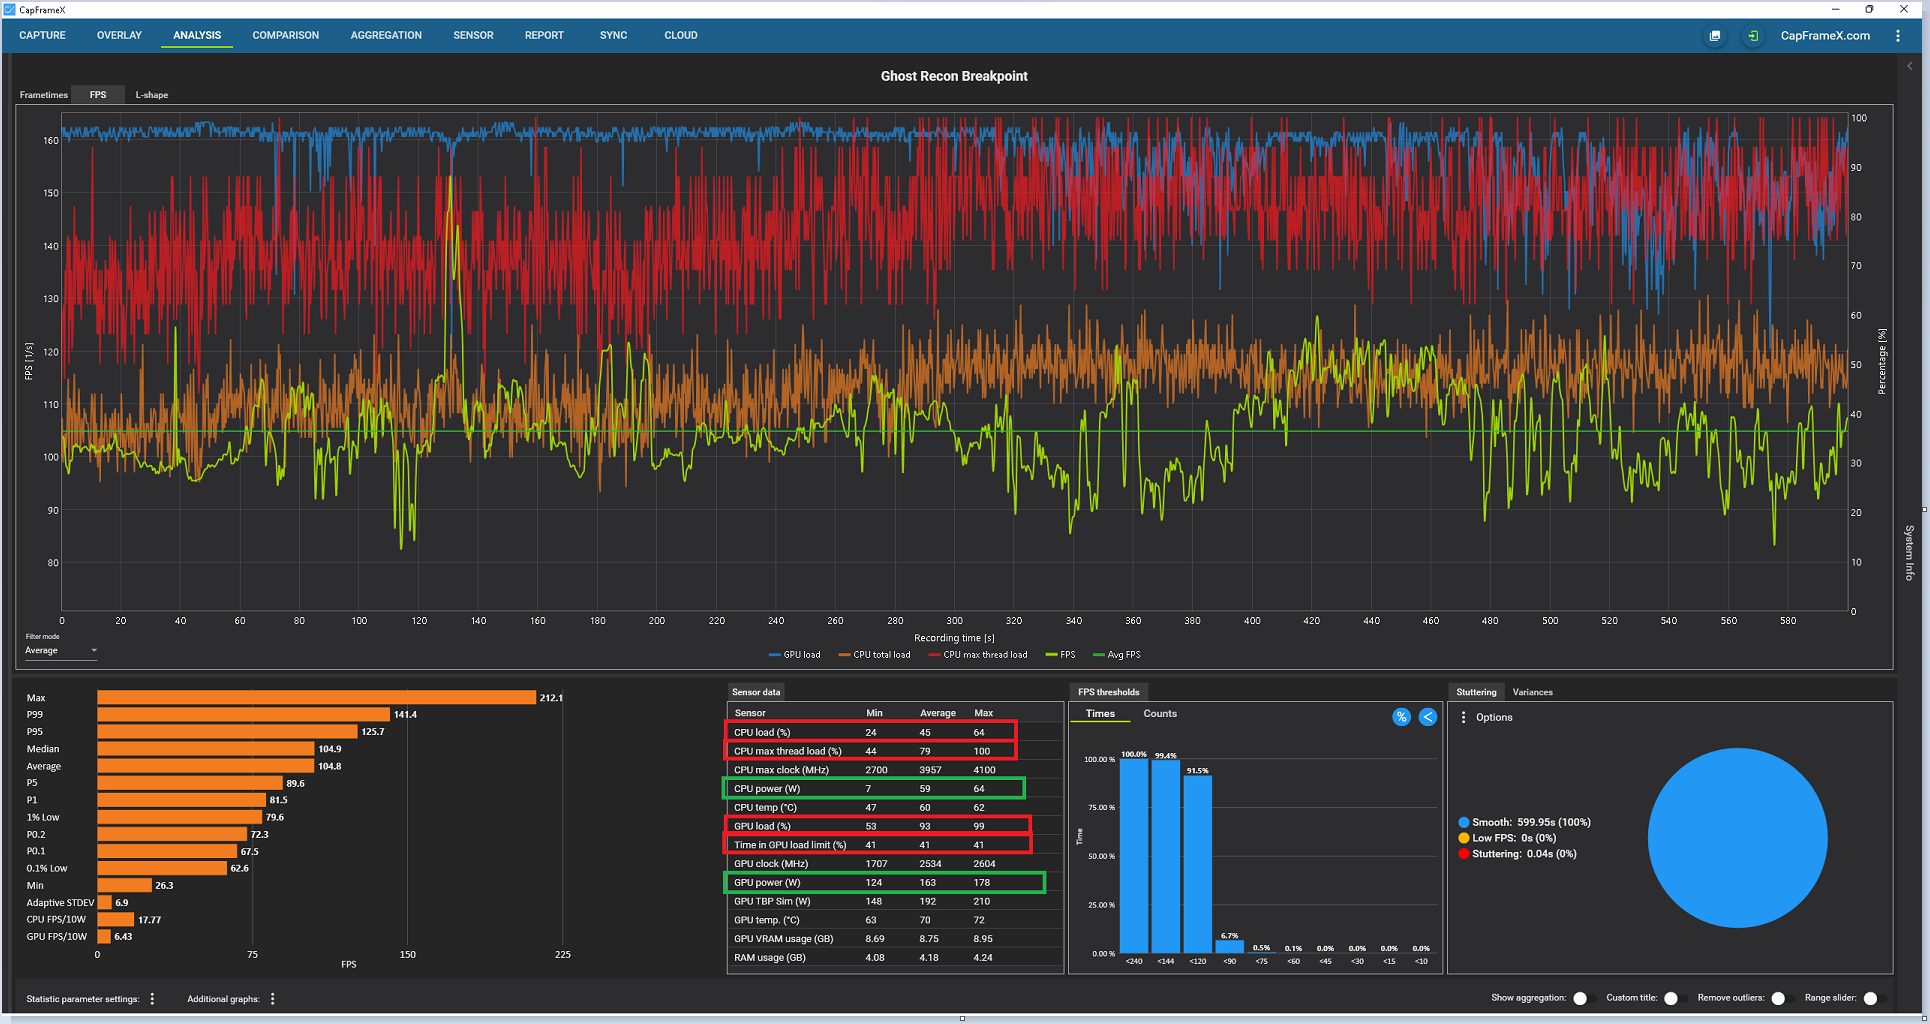Click the login icon beside CapFrameX.com
Image resolution: width=1930 pixels, height=1024 pixels.
pyautogui.click(x=1753, y=36)
